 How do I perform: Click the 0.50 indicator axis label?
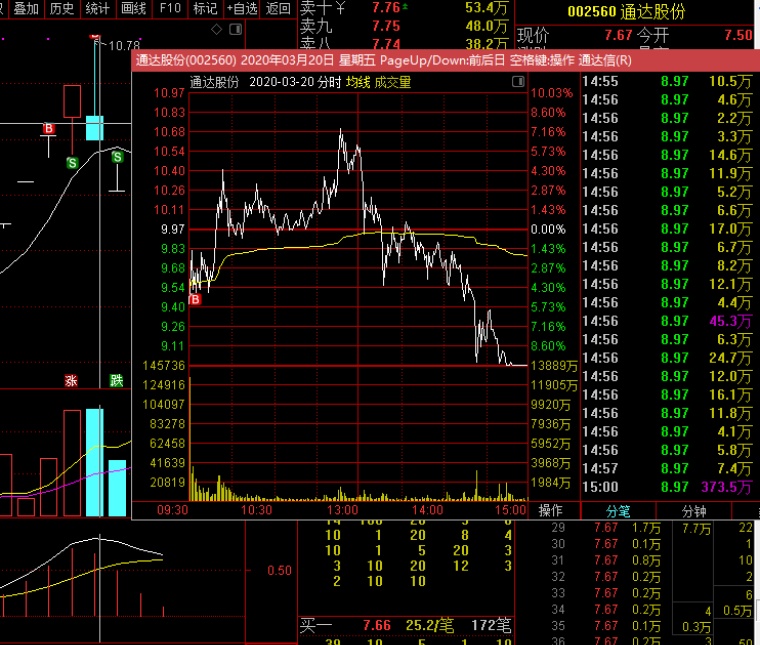280,570
